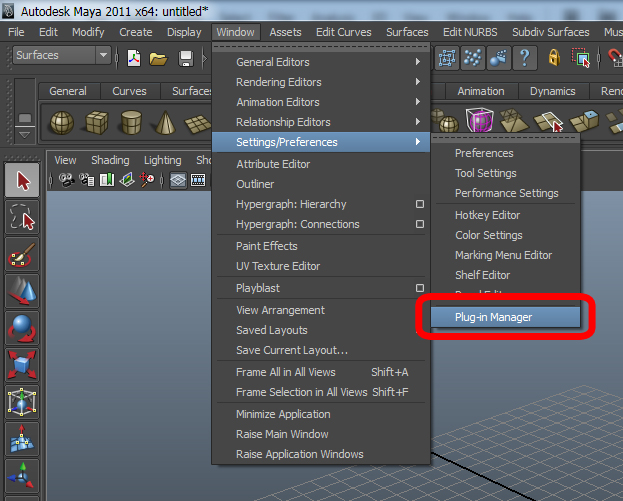Switch to the Curves shelf tab

pyautogui.click(x=130, y=91)
